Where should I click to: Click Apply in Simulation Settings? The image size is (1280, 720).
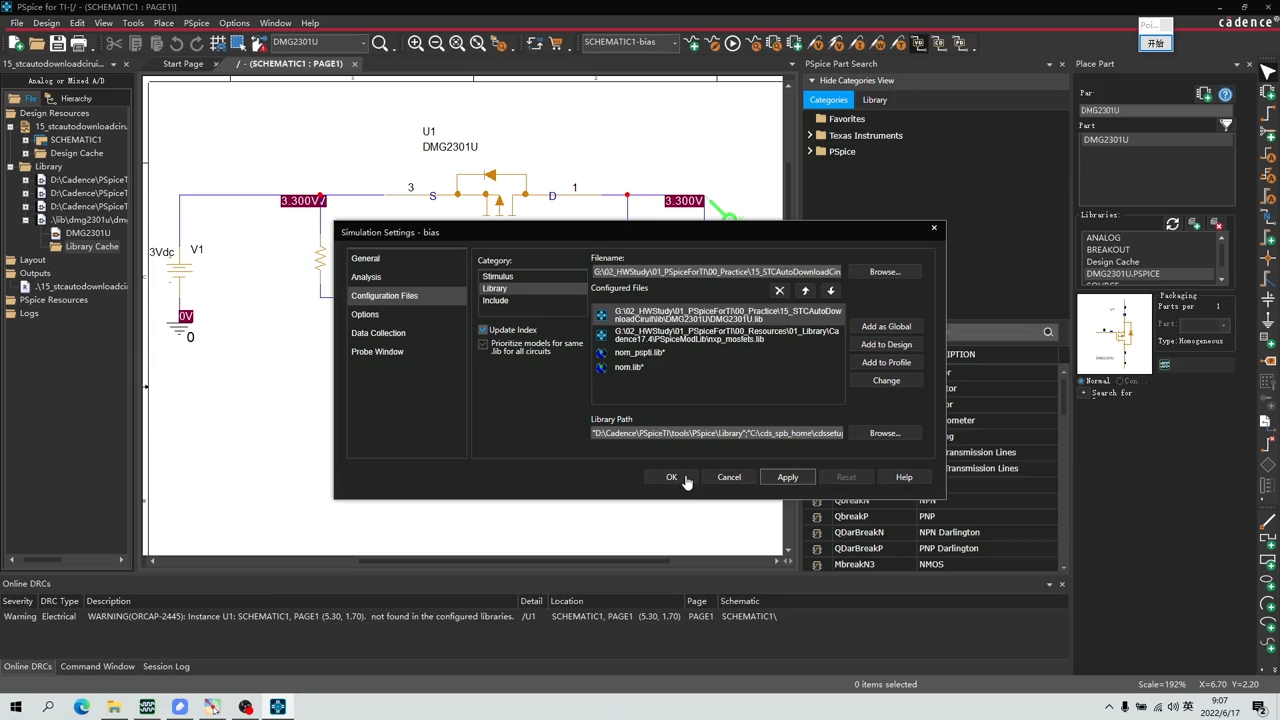click(x=788, y=477)
